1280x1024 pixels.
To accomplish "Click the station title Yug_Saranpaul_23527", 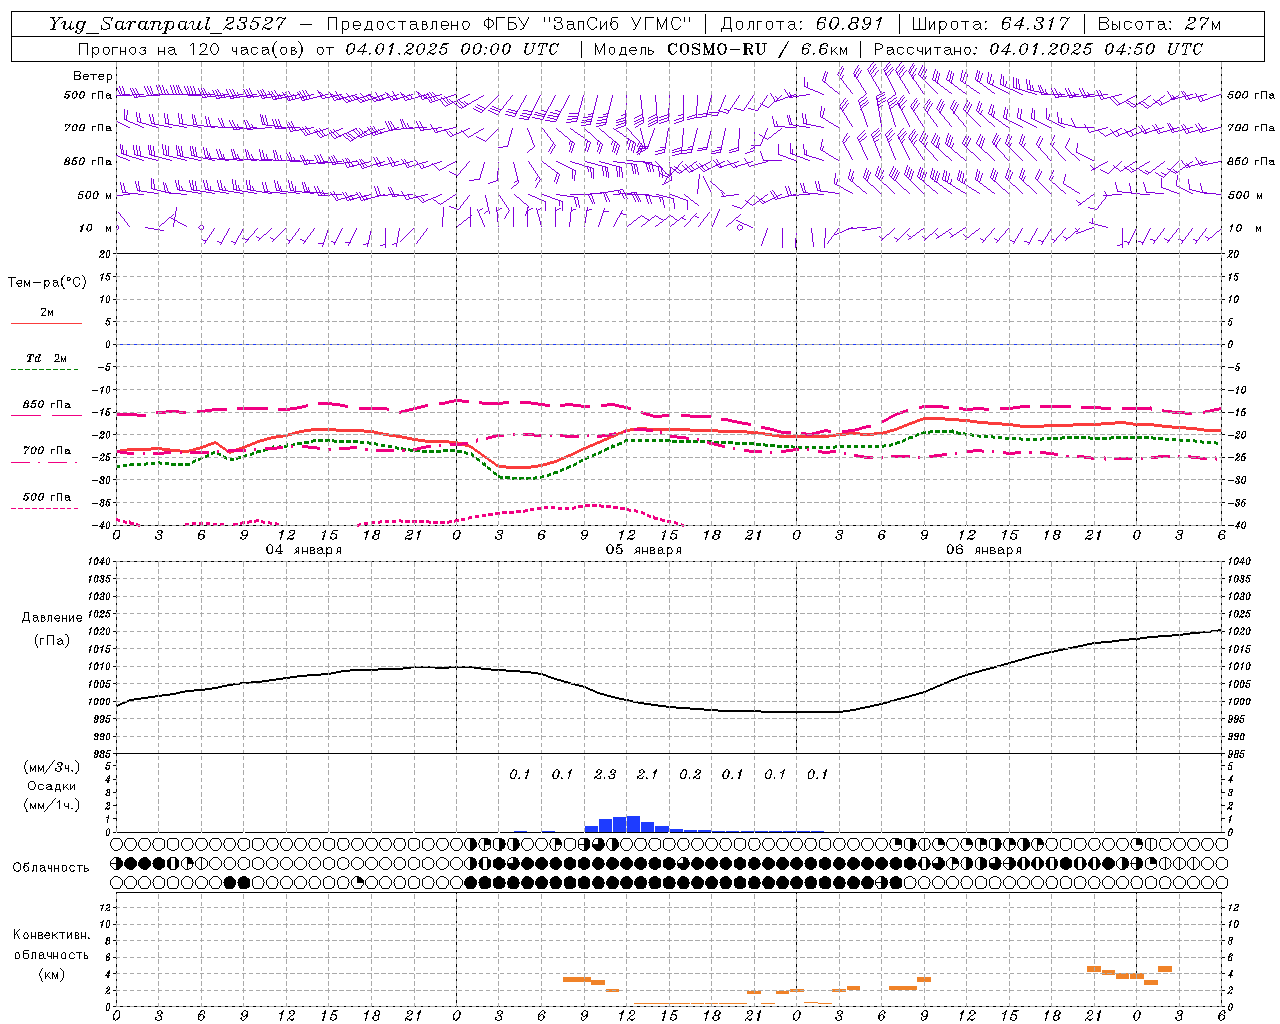I will click(167, 25).
